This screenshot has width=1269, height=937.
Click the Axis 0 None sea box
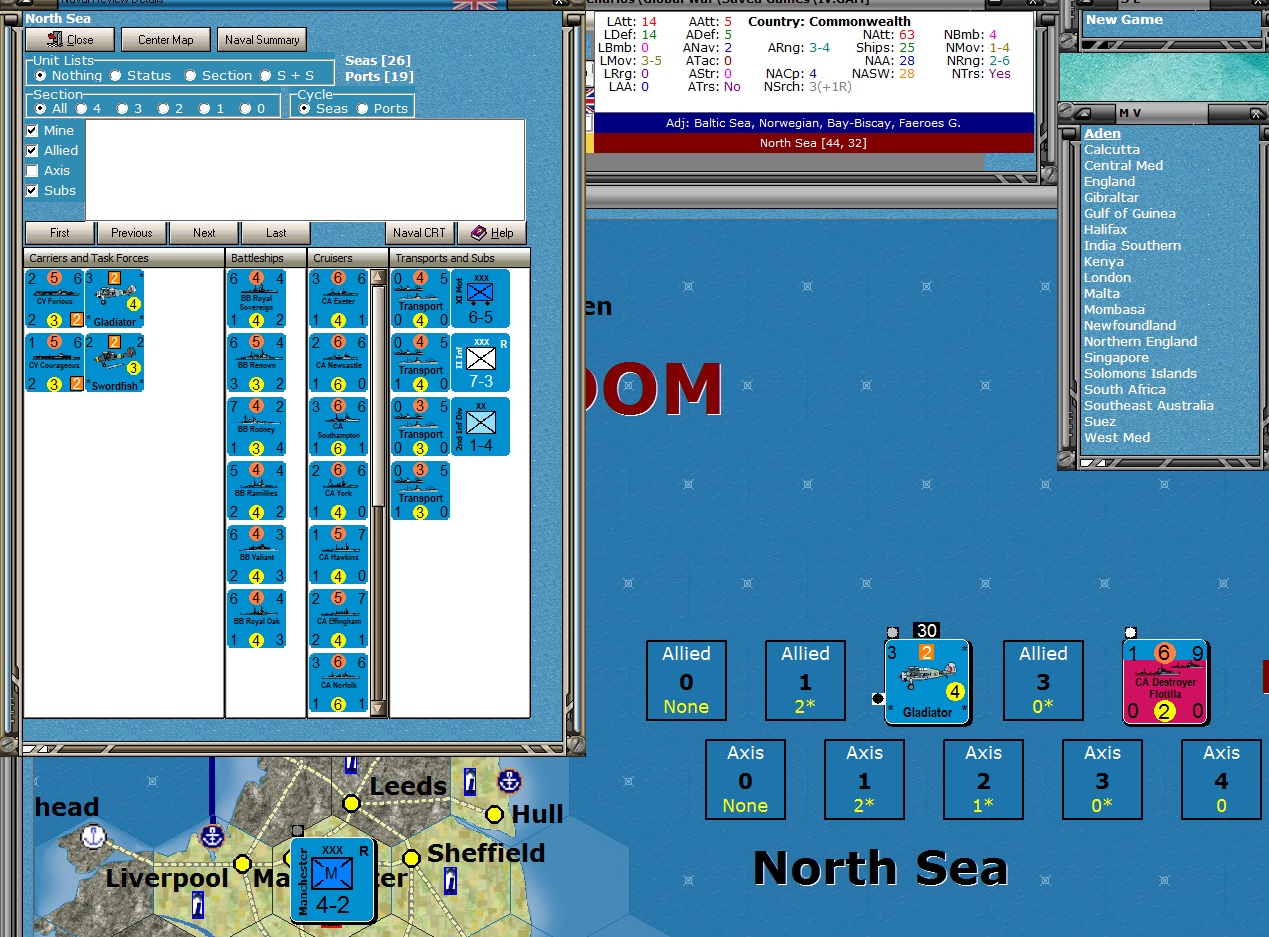coord(745,780)
